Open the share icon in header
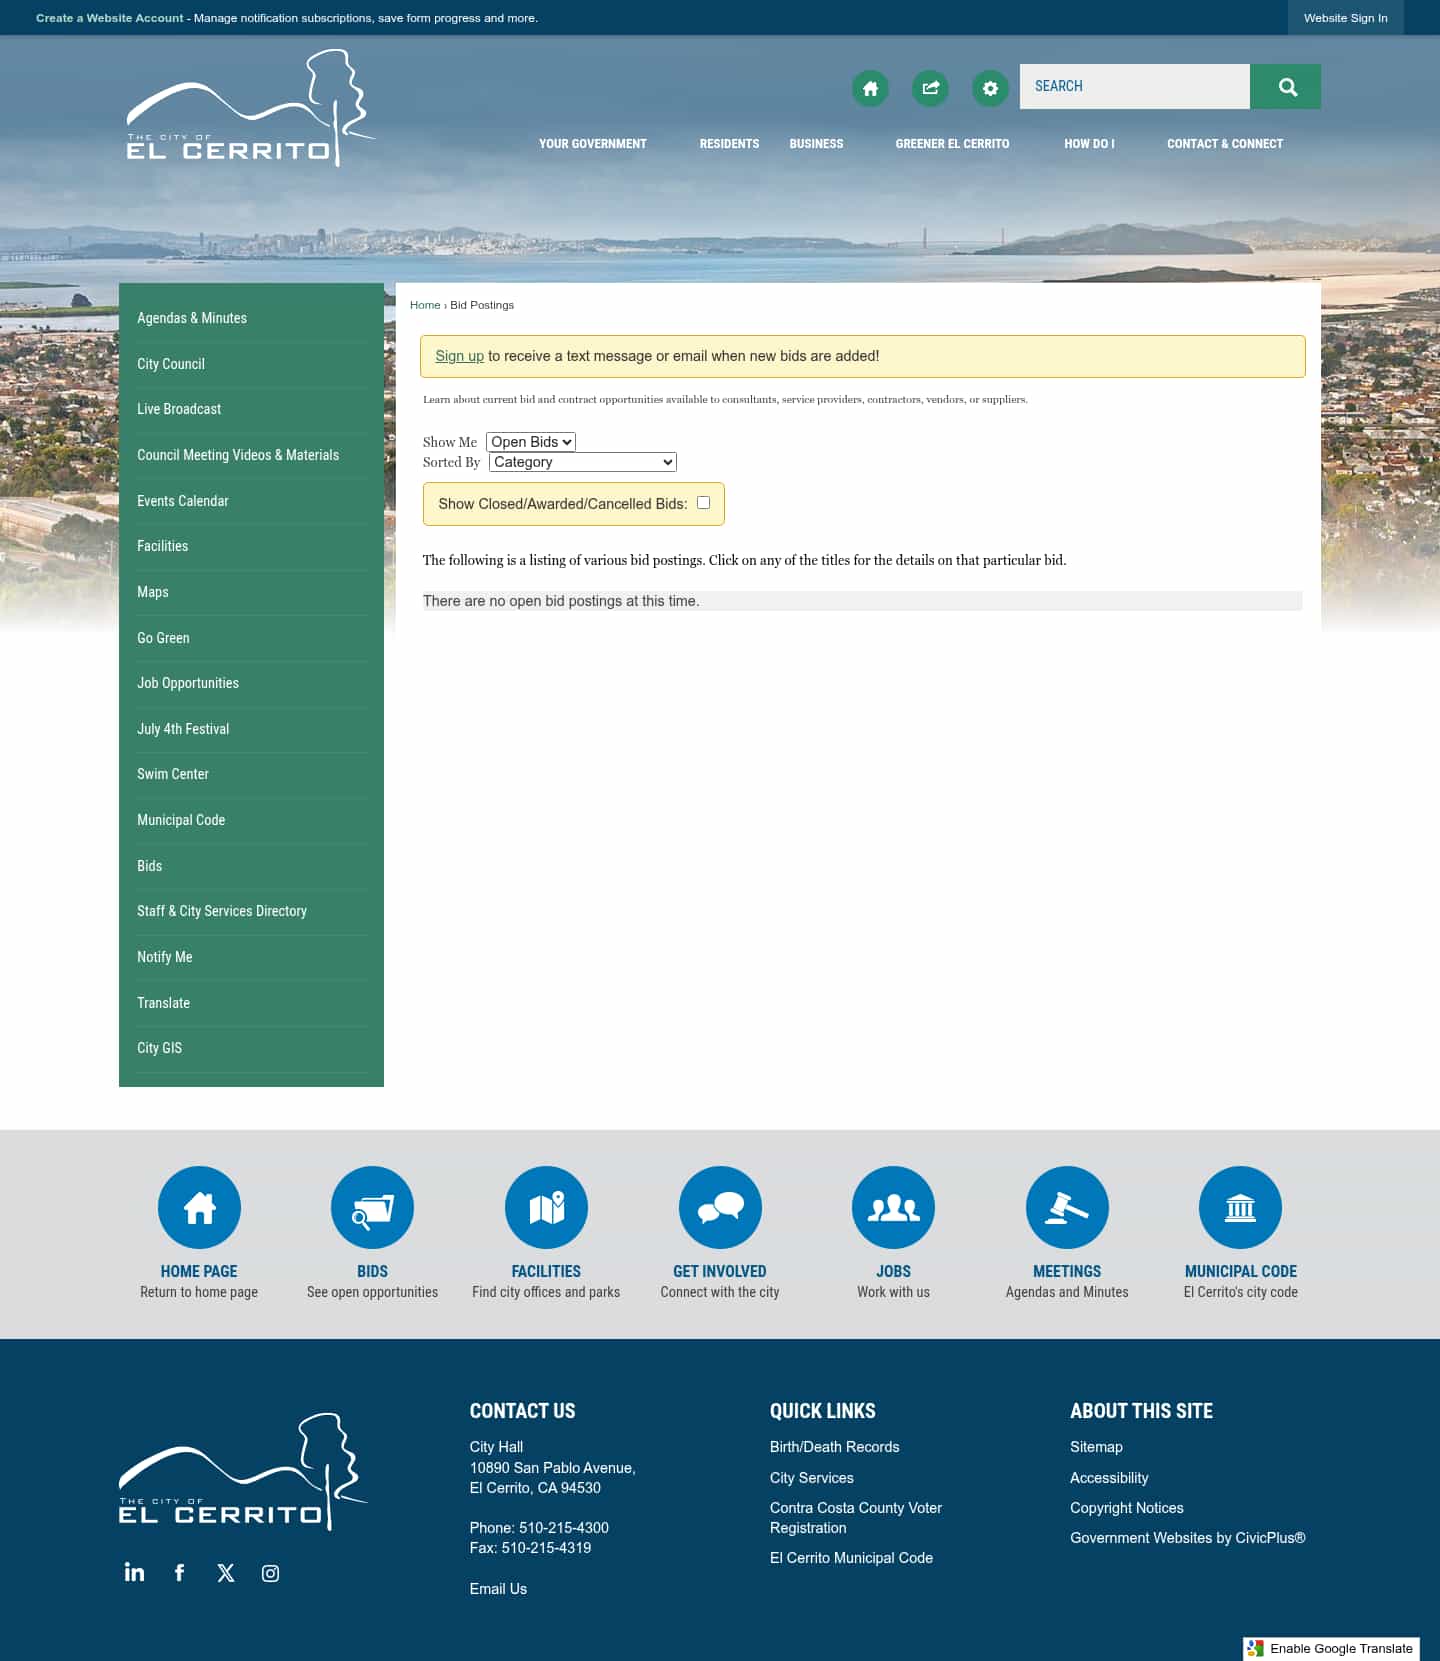 click(930, 88)
